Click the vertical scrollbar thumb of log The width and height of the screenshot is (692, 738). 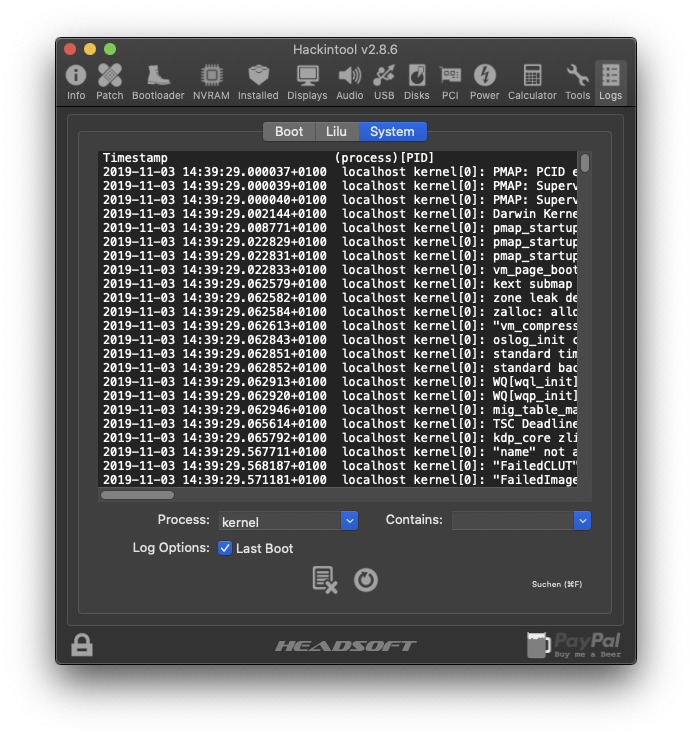[x=585, y=163]
